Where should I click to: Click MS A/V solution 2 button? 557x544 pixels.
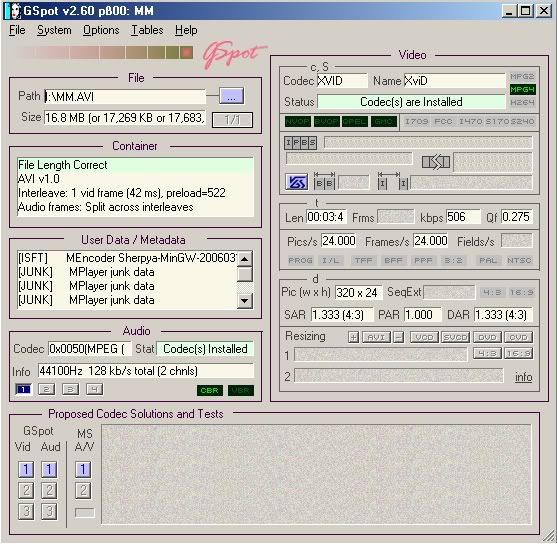click(83, 490)
